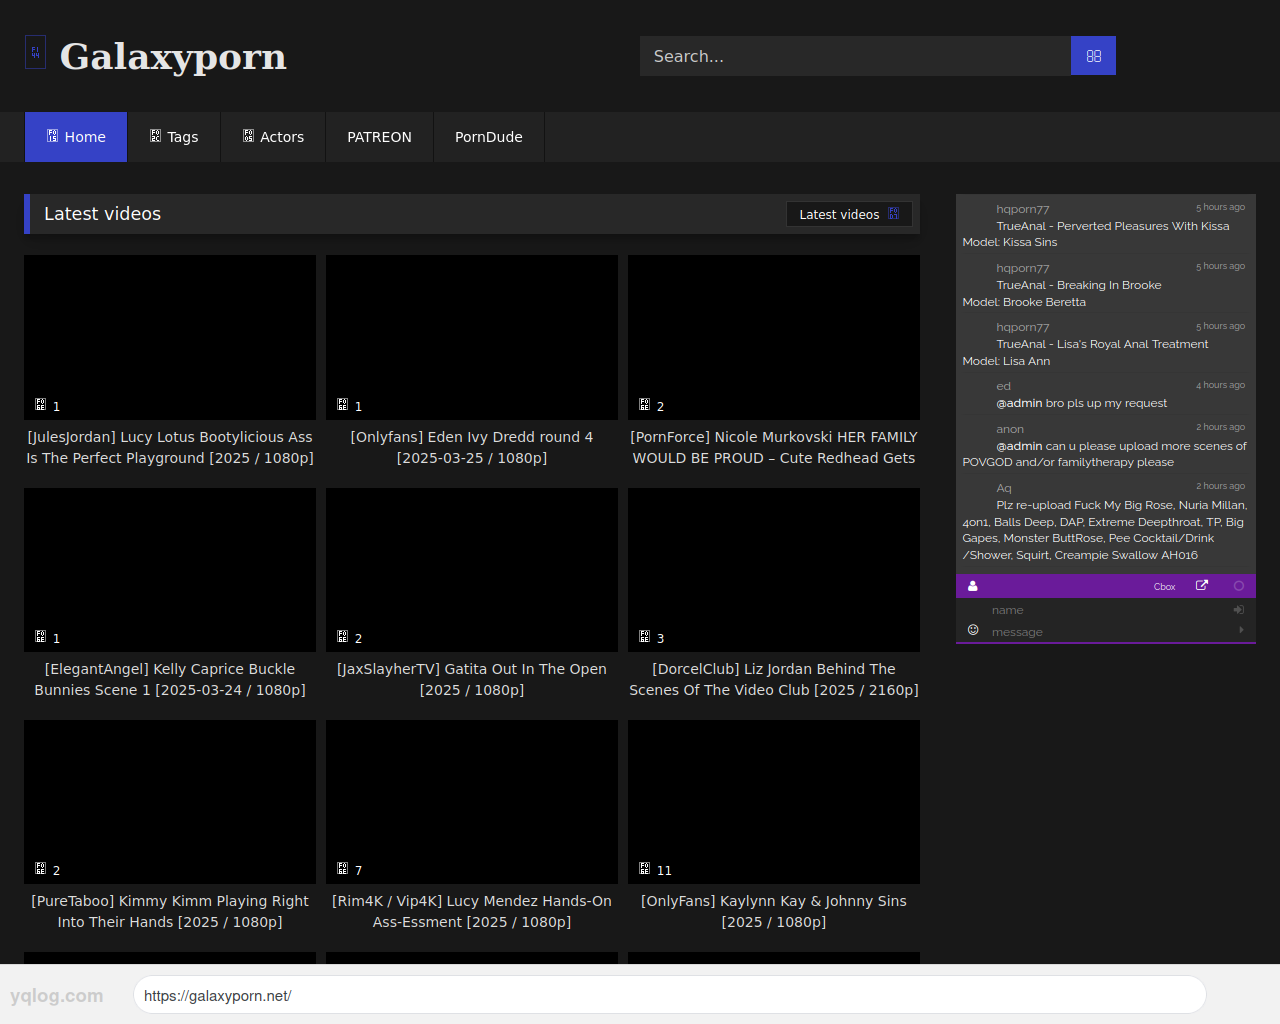Click the search button icon
The image size is (1280, 1024).
pyautogui.click(x=1093, y=56)
